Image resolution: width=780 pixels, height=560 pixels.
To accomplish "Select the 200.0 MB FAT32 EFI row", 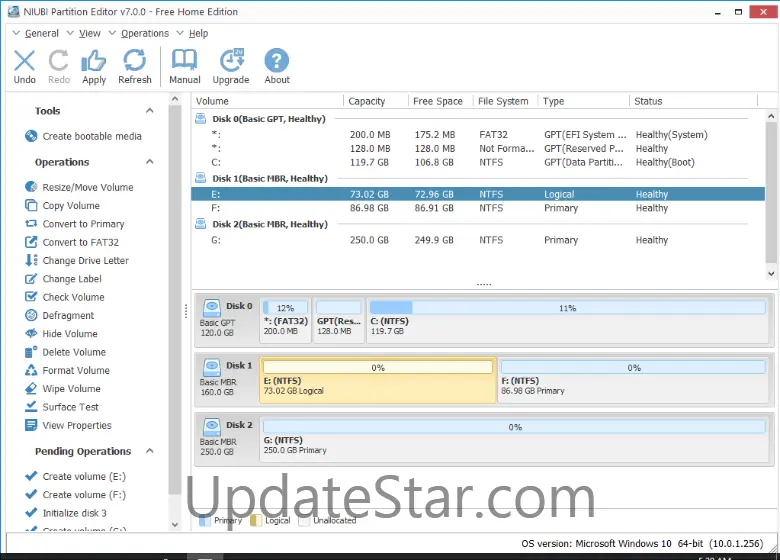I will tap(478, 135).
